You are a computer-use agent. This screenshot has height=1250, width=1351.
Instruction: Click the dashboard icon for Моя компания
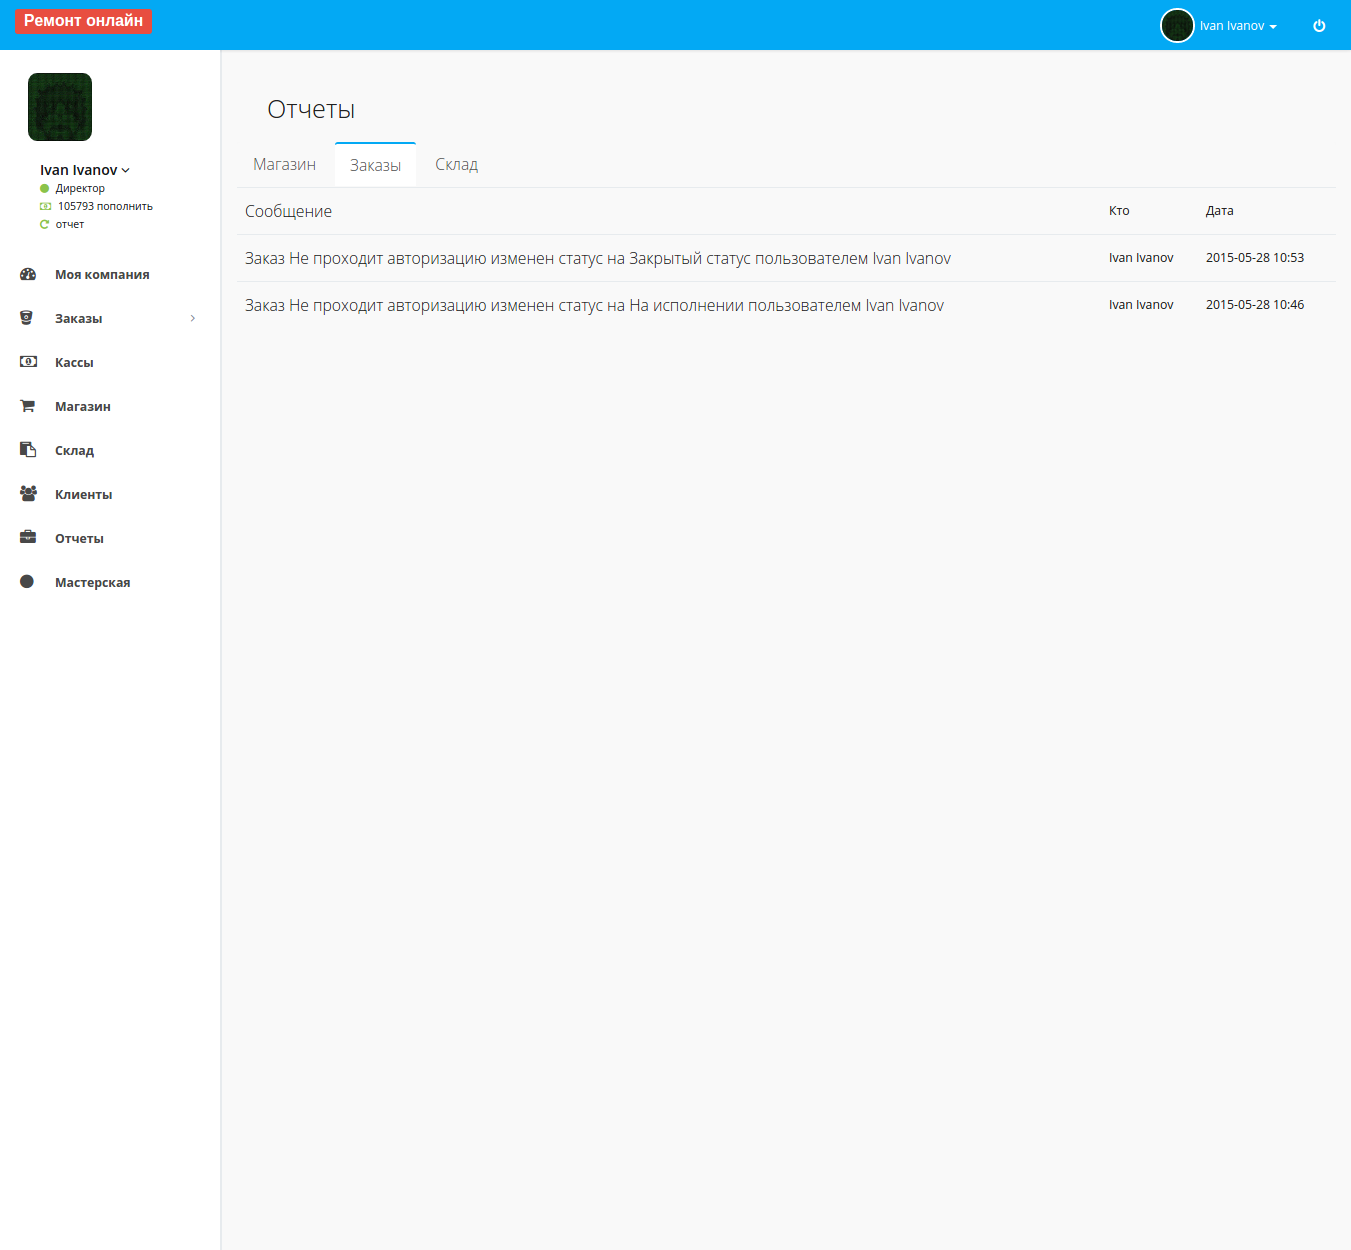[28, 274]
